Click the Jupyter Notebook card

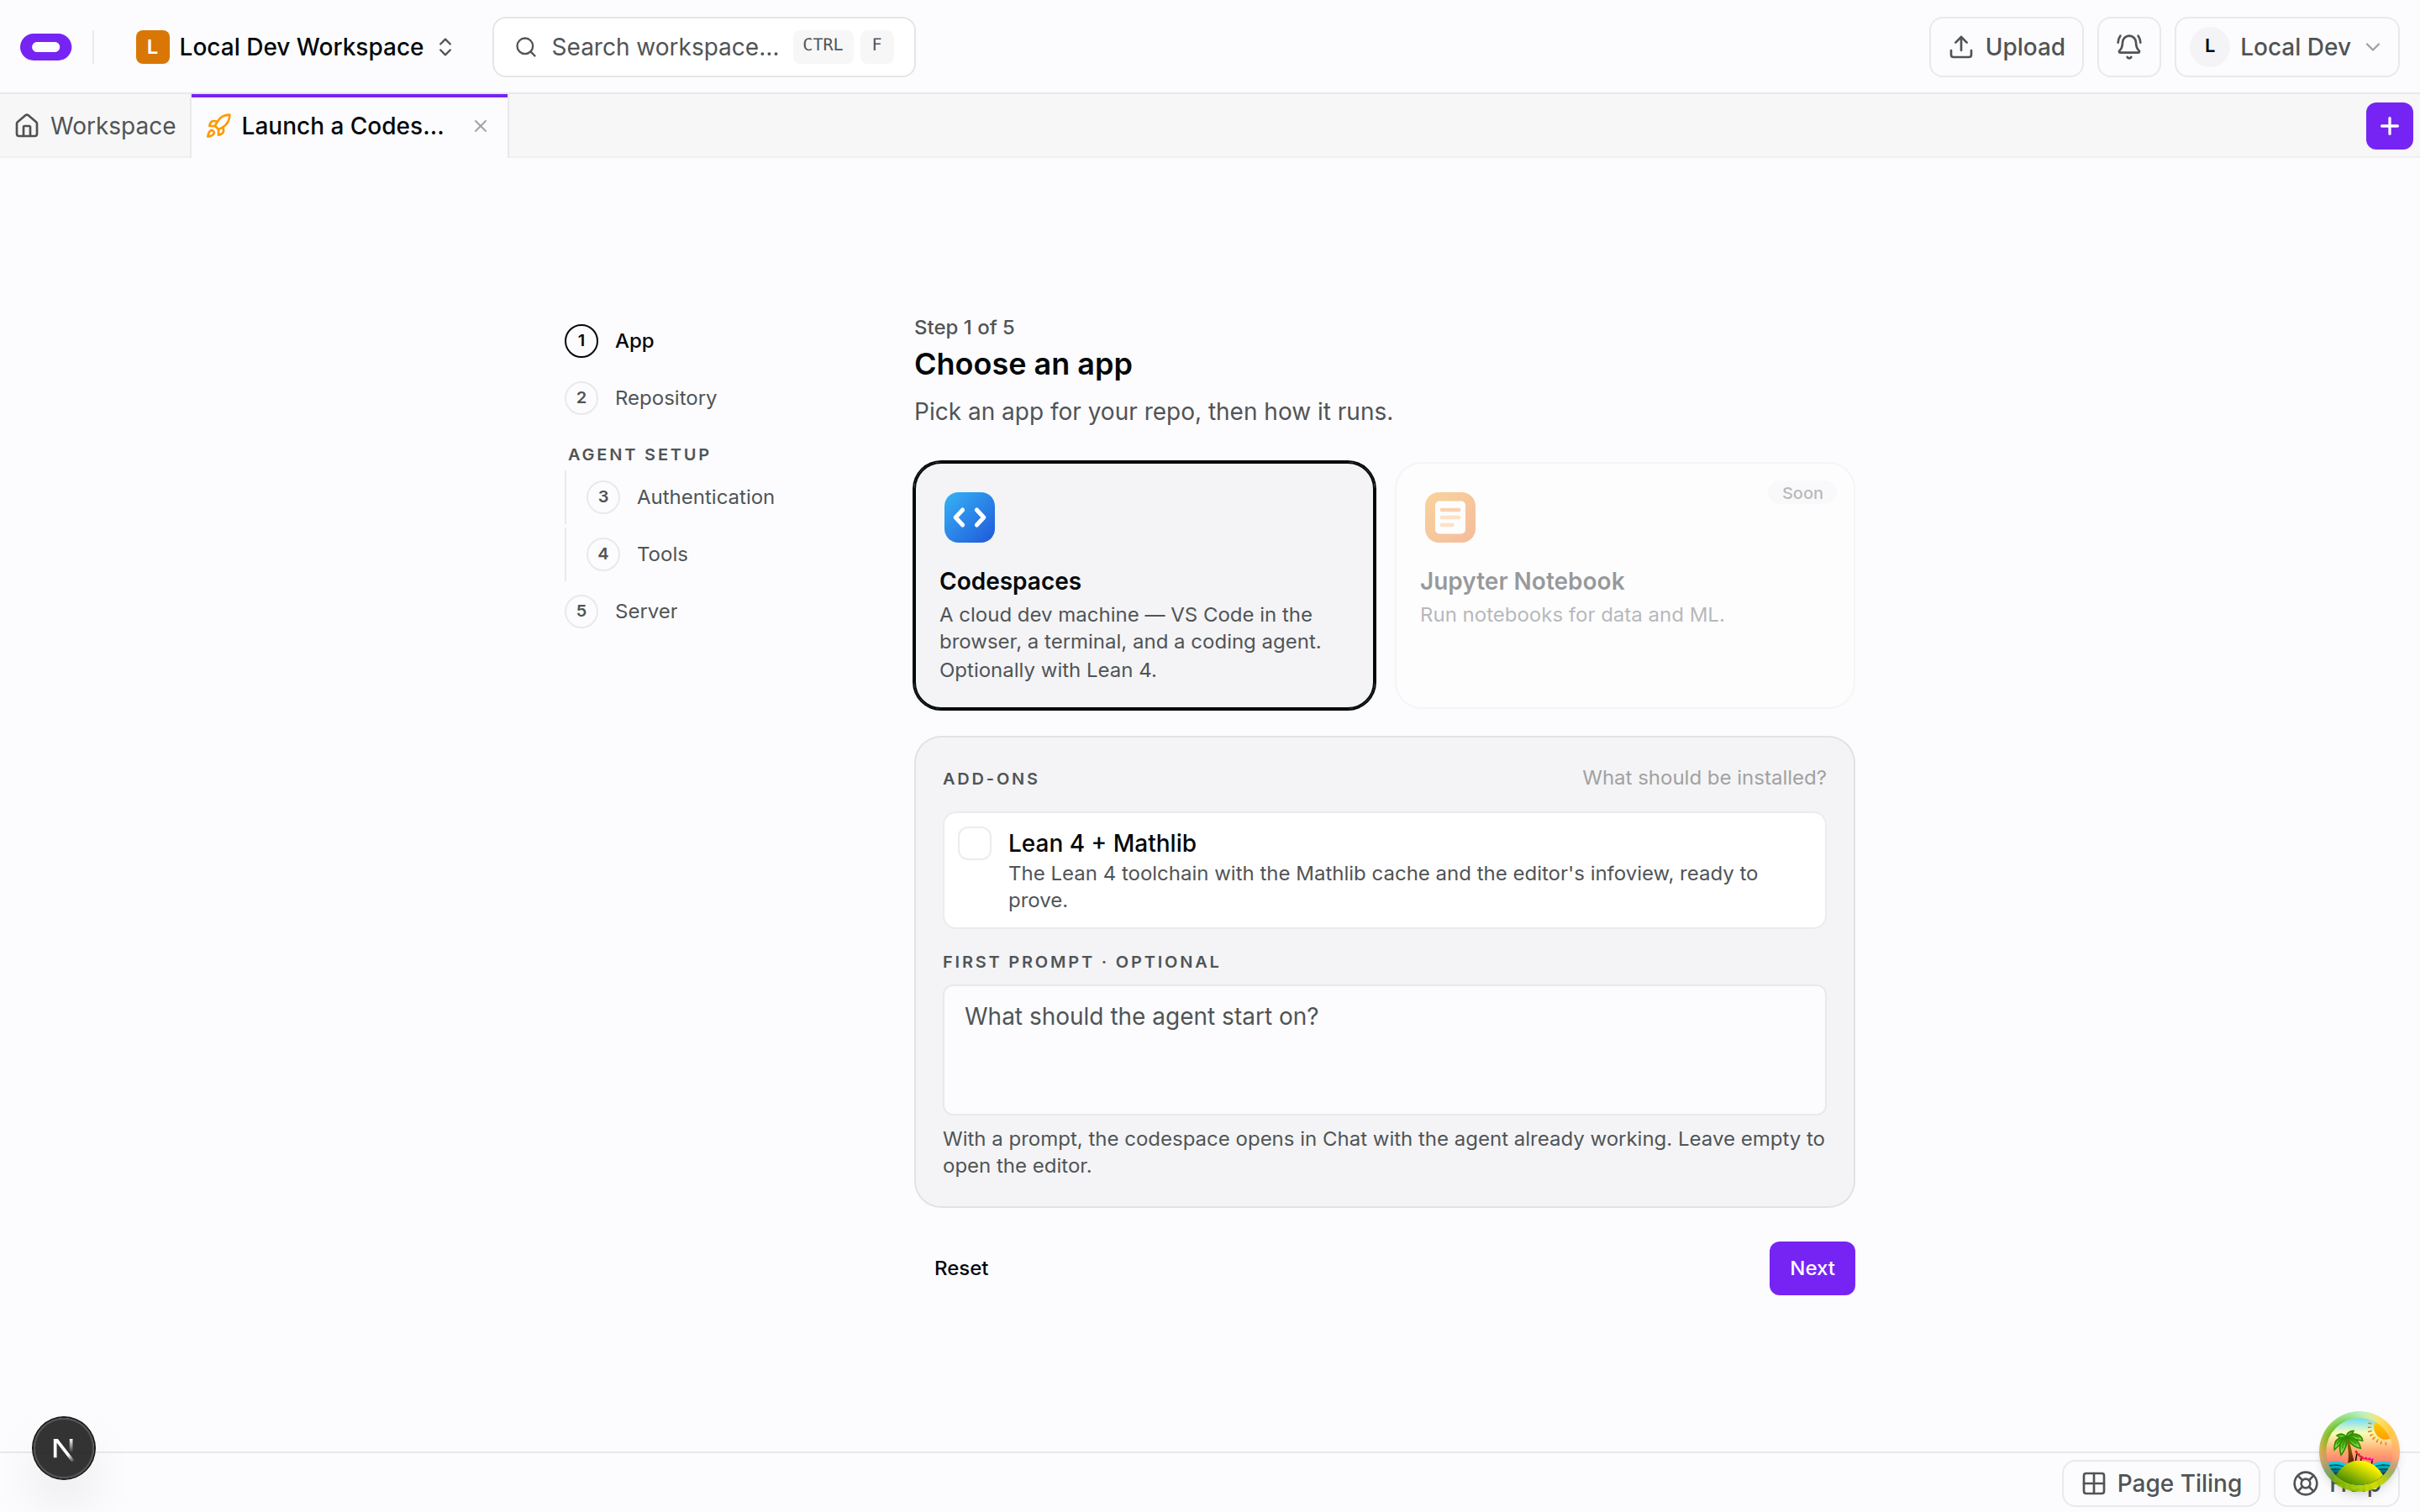tap(1624, 586)
